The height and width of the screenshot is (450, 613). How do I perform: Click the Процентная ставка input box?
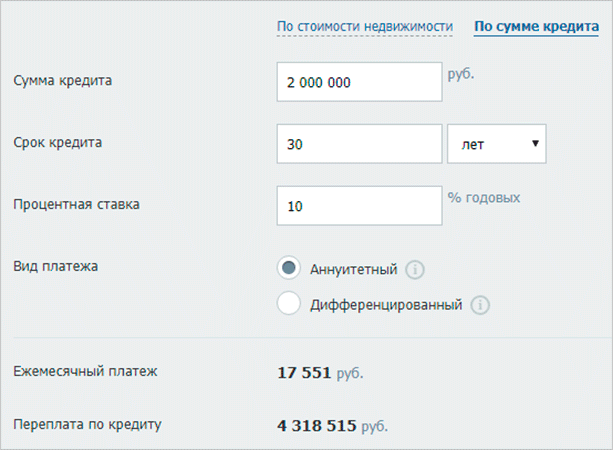point(359,206)
